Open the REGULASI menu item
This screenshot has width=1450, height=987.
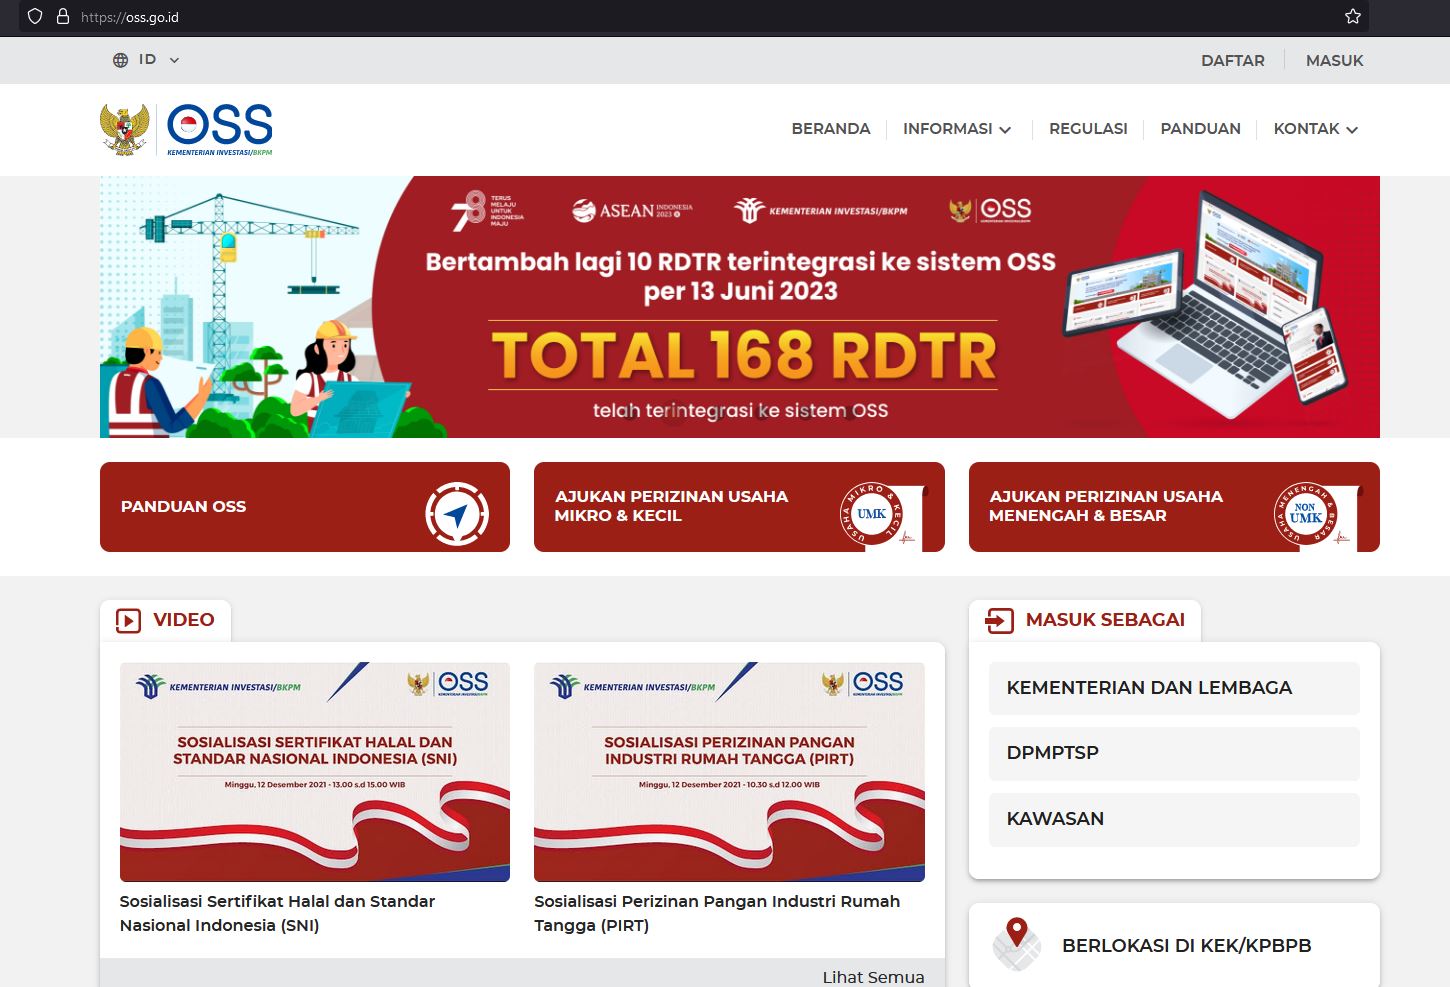pos(1088,129)
